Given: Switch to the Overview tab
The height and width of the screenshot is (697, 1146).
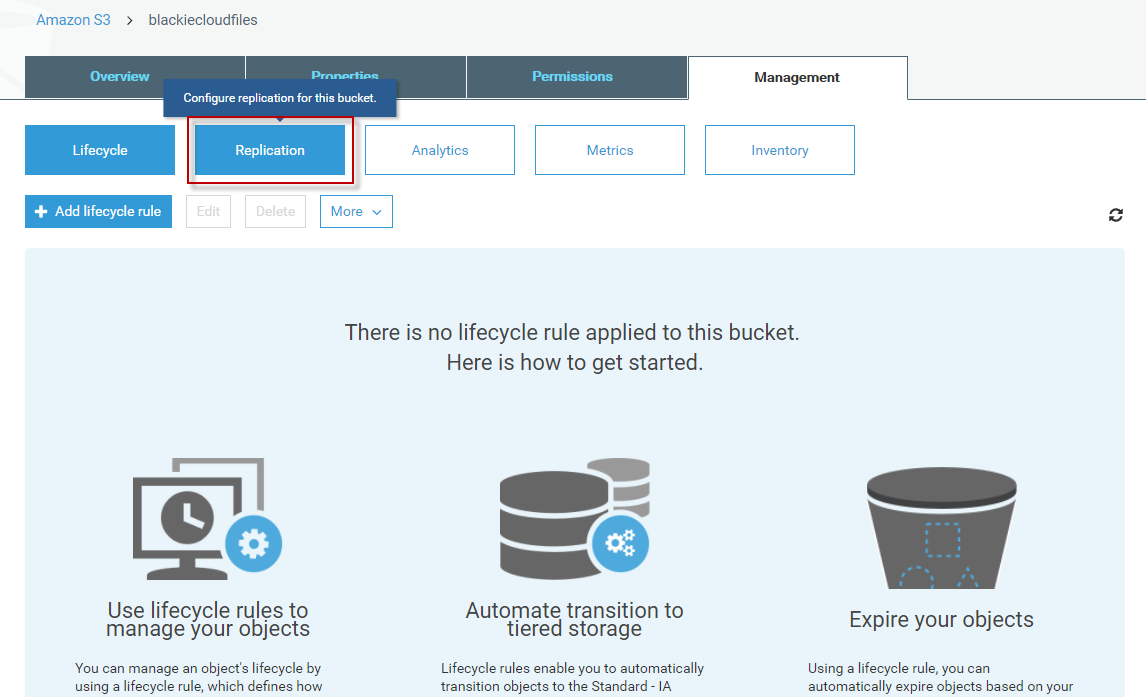Looking at the screenshot, I should tap(120, 77).
